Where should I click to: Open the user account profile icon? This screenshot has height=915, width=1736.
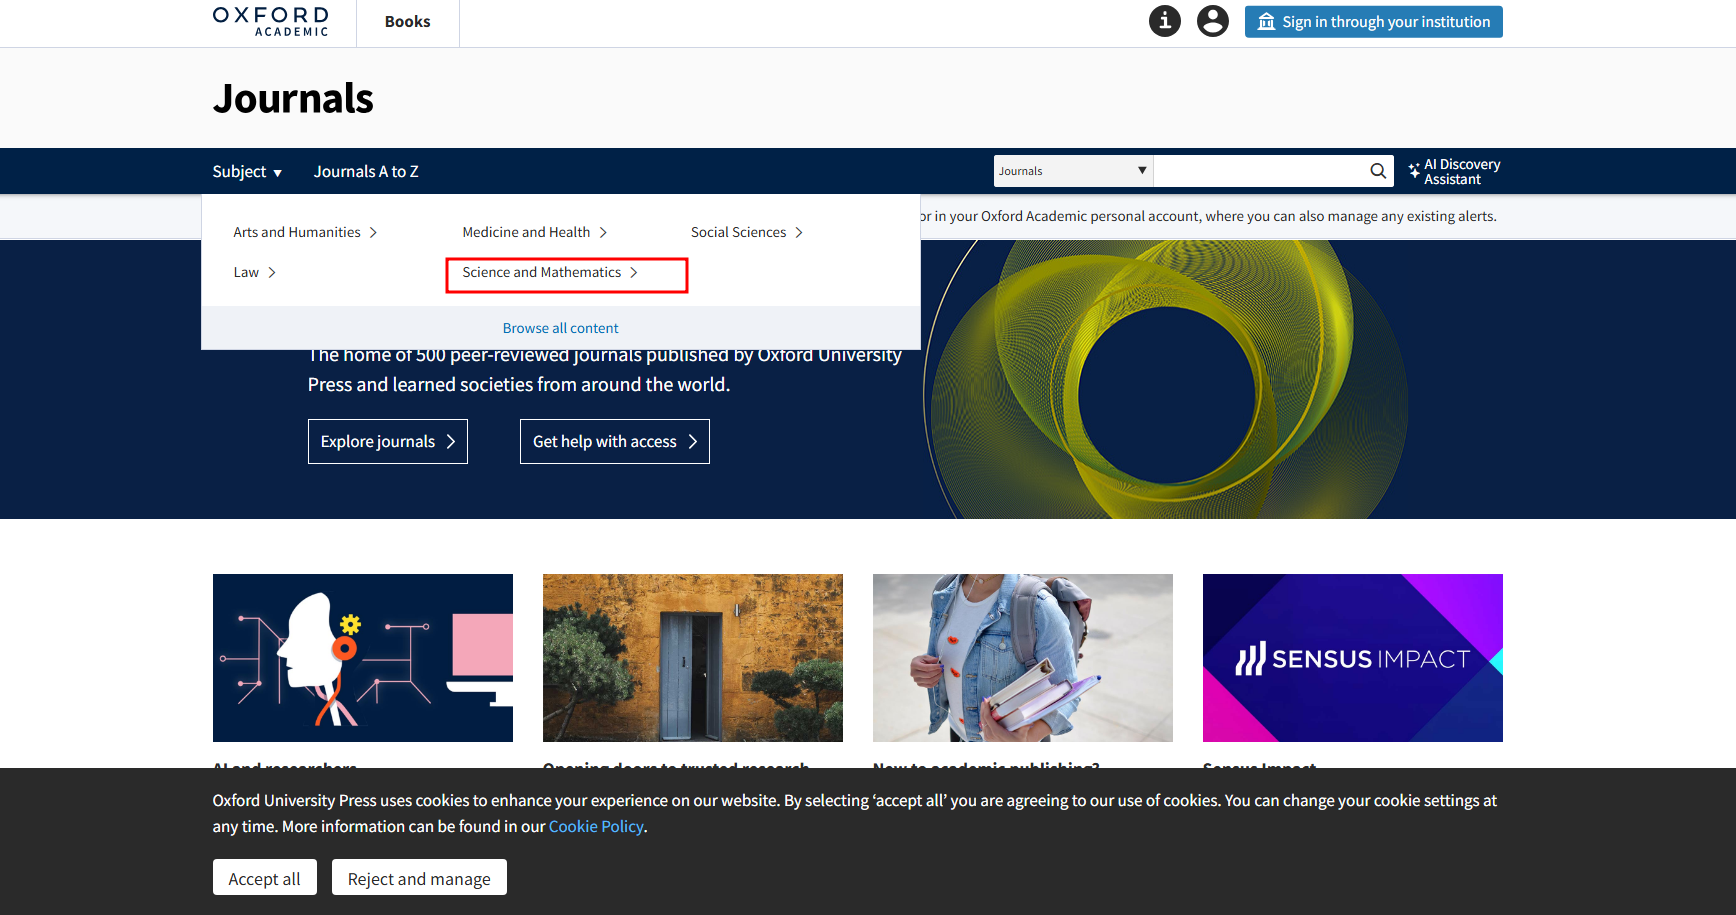(x=1212, y=21)
